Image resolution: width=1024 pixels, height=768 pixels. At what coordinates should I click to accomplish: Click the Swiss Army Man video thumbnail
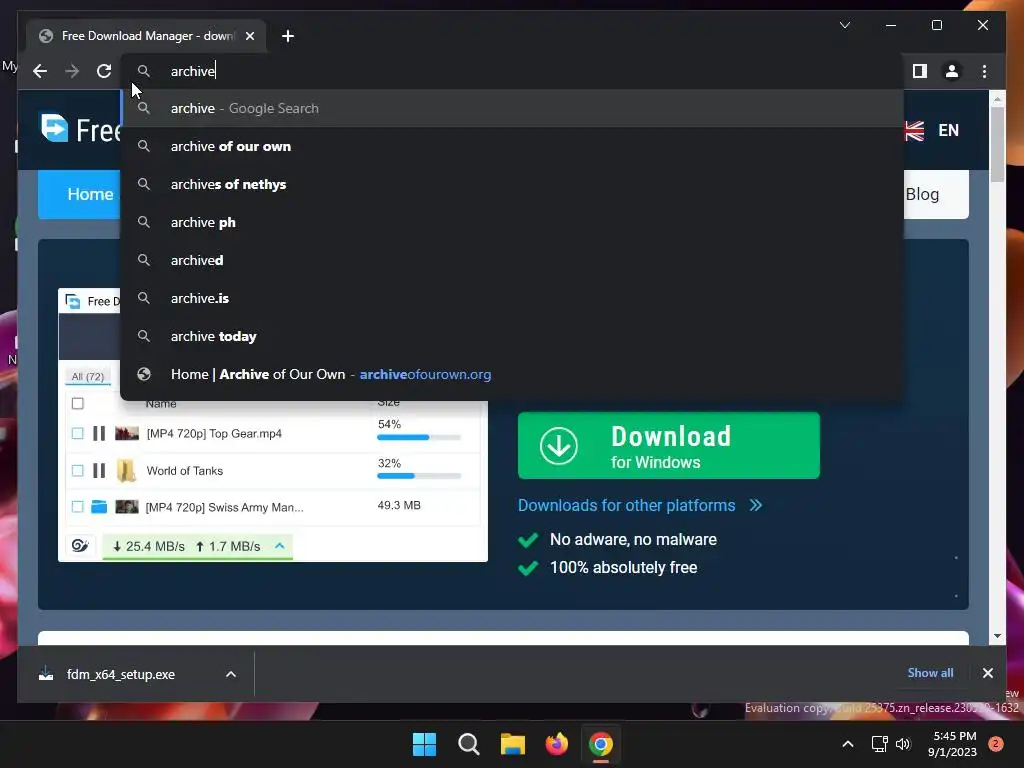(x=127, y=507)
